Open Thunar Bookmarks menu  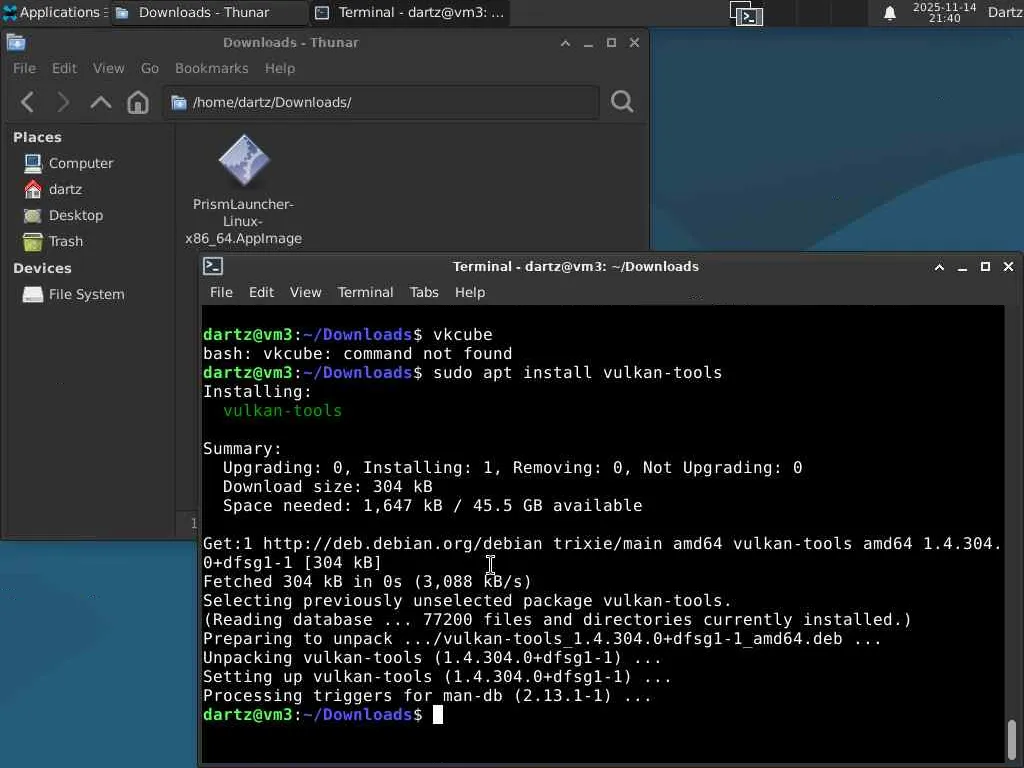(x=212, y=69)
